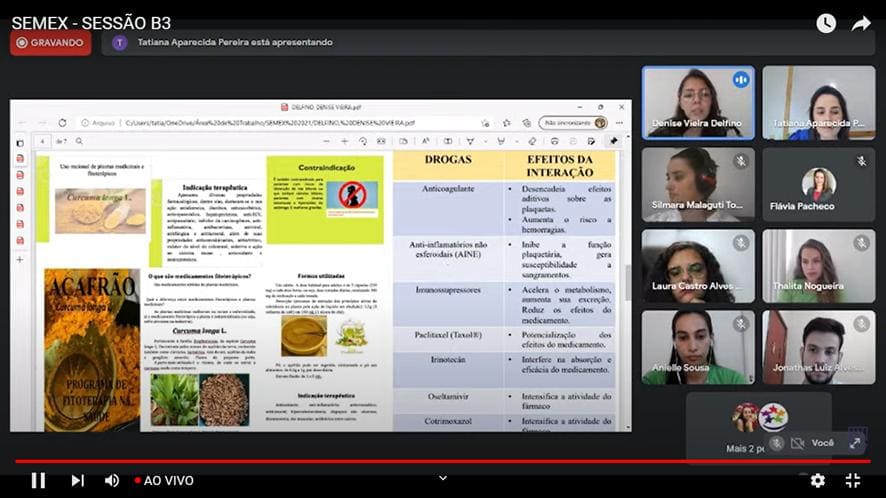Click the Share arrow icon
The height and width of the screenshot is (498, 886).
tap(861, 23)
